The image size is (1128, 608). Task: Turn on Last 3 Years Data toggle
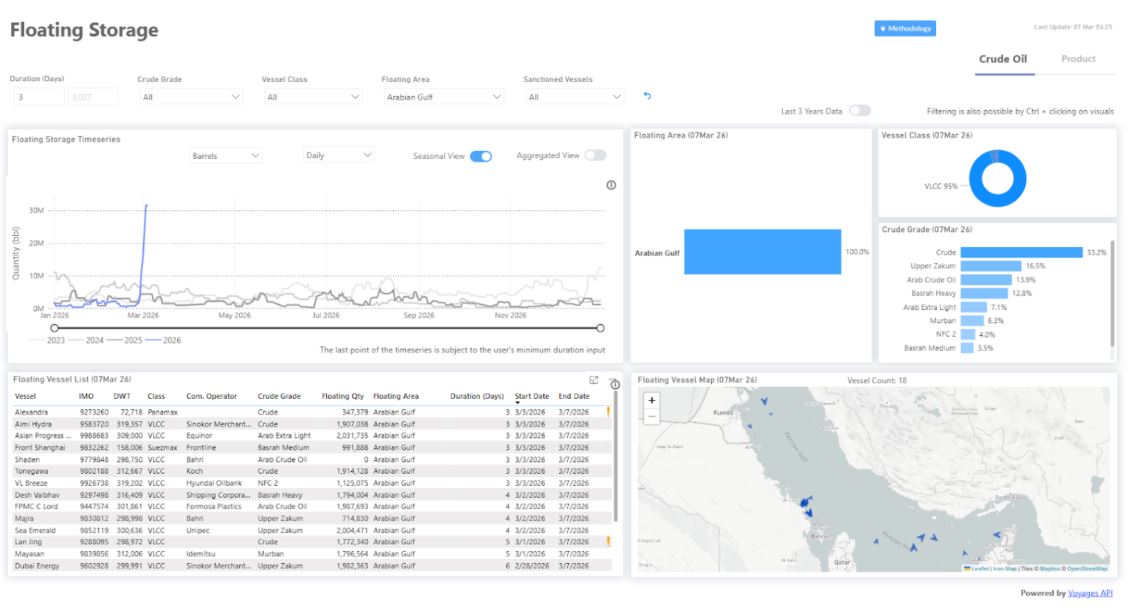point(859,111)
